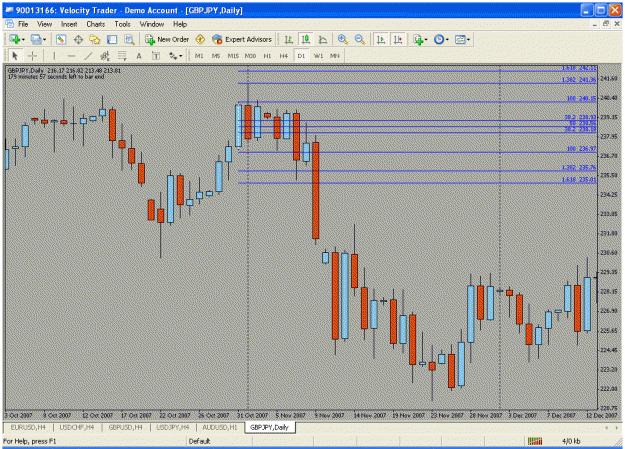This screenshot has width=625, height=449.
Task: Open the Market Watch window icon
Action: click(61, 39)
